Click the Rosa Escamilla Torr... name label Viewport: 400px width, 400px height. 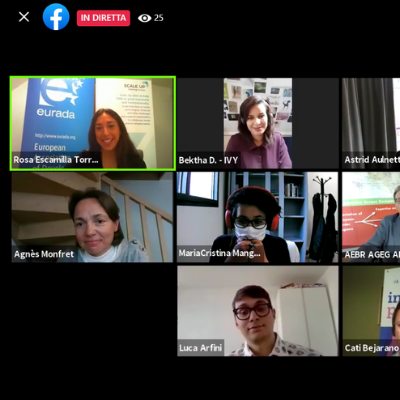56,160
